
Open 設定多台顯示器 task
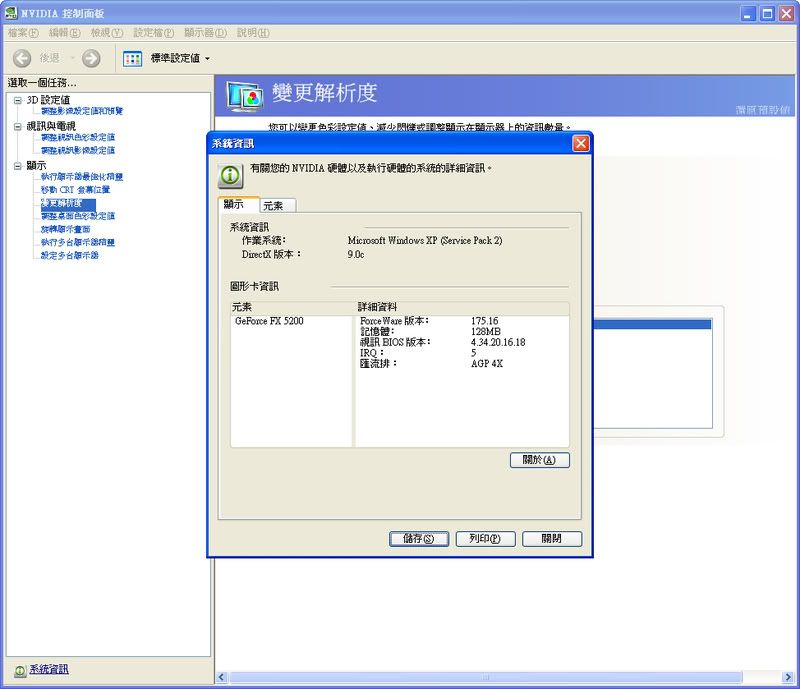point(69,256)
